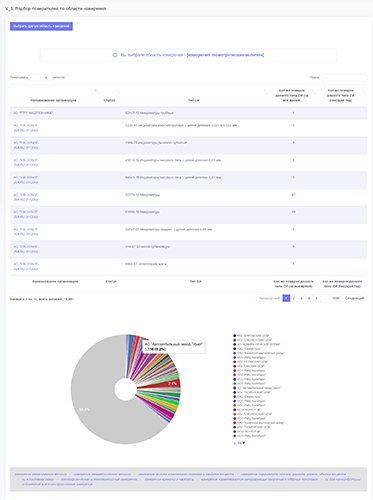Click the blue choose-another-measurement-area button
This screenshot has width=373, height=500.
click(41, 26)
